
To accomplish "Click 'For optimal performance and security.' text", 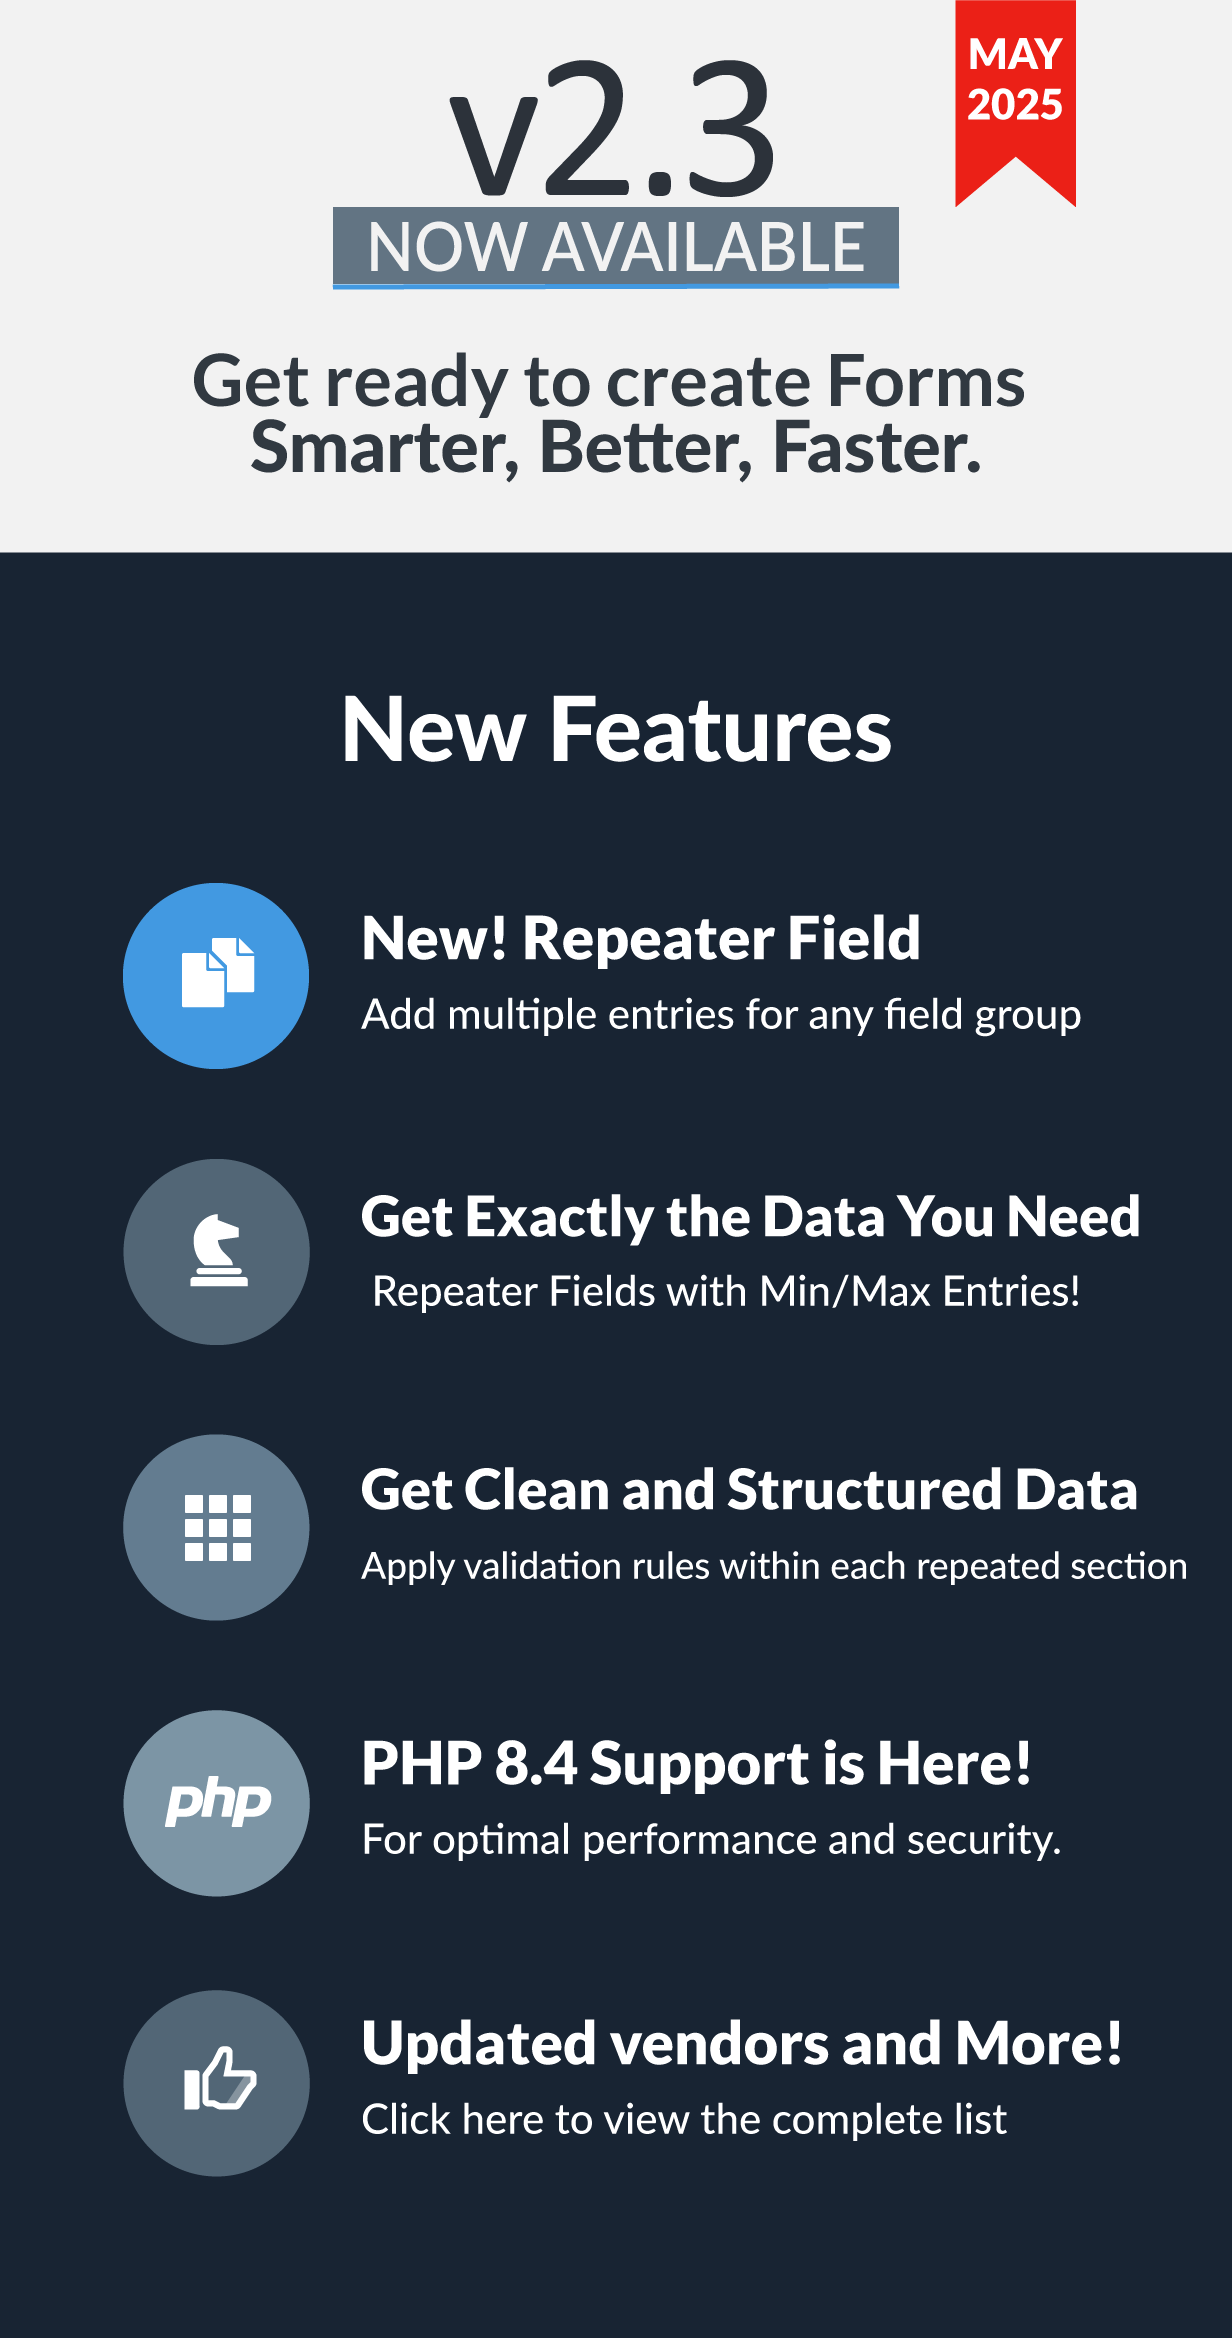I will pos(711,1840).
